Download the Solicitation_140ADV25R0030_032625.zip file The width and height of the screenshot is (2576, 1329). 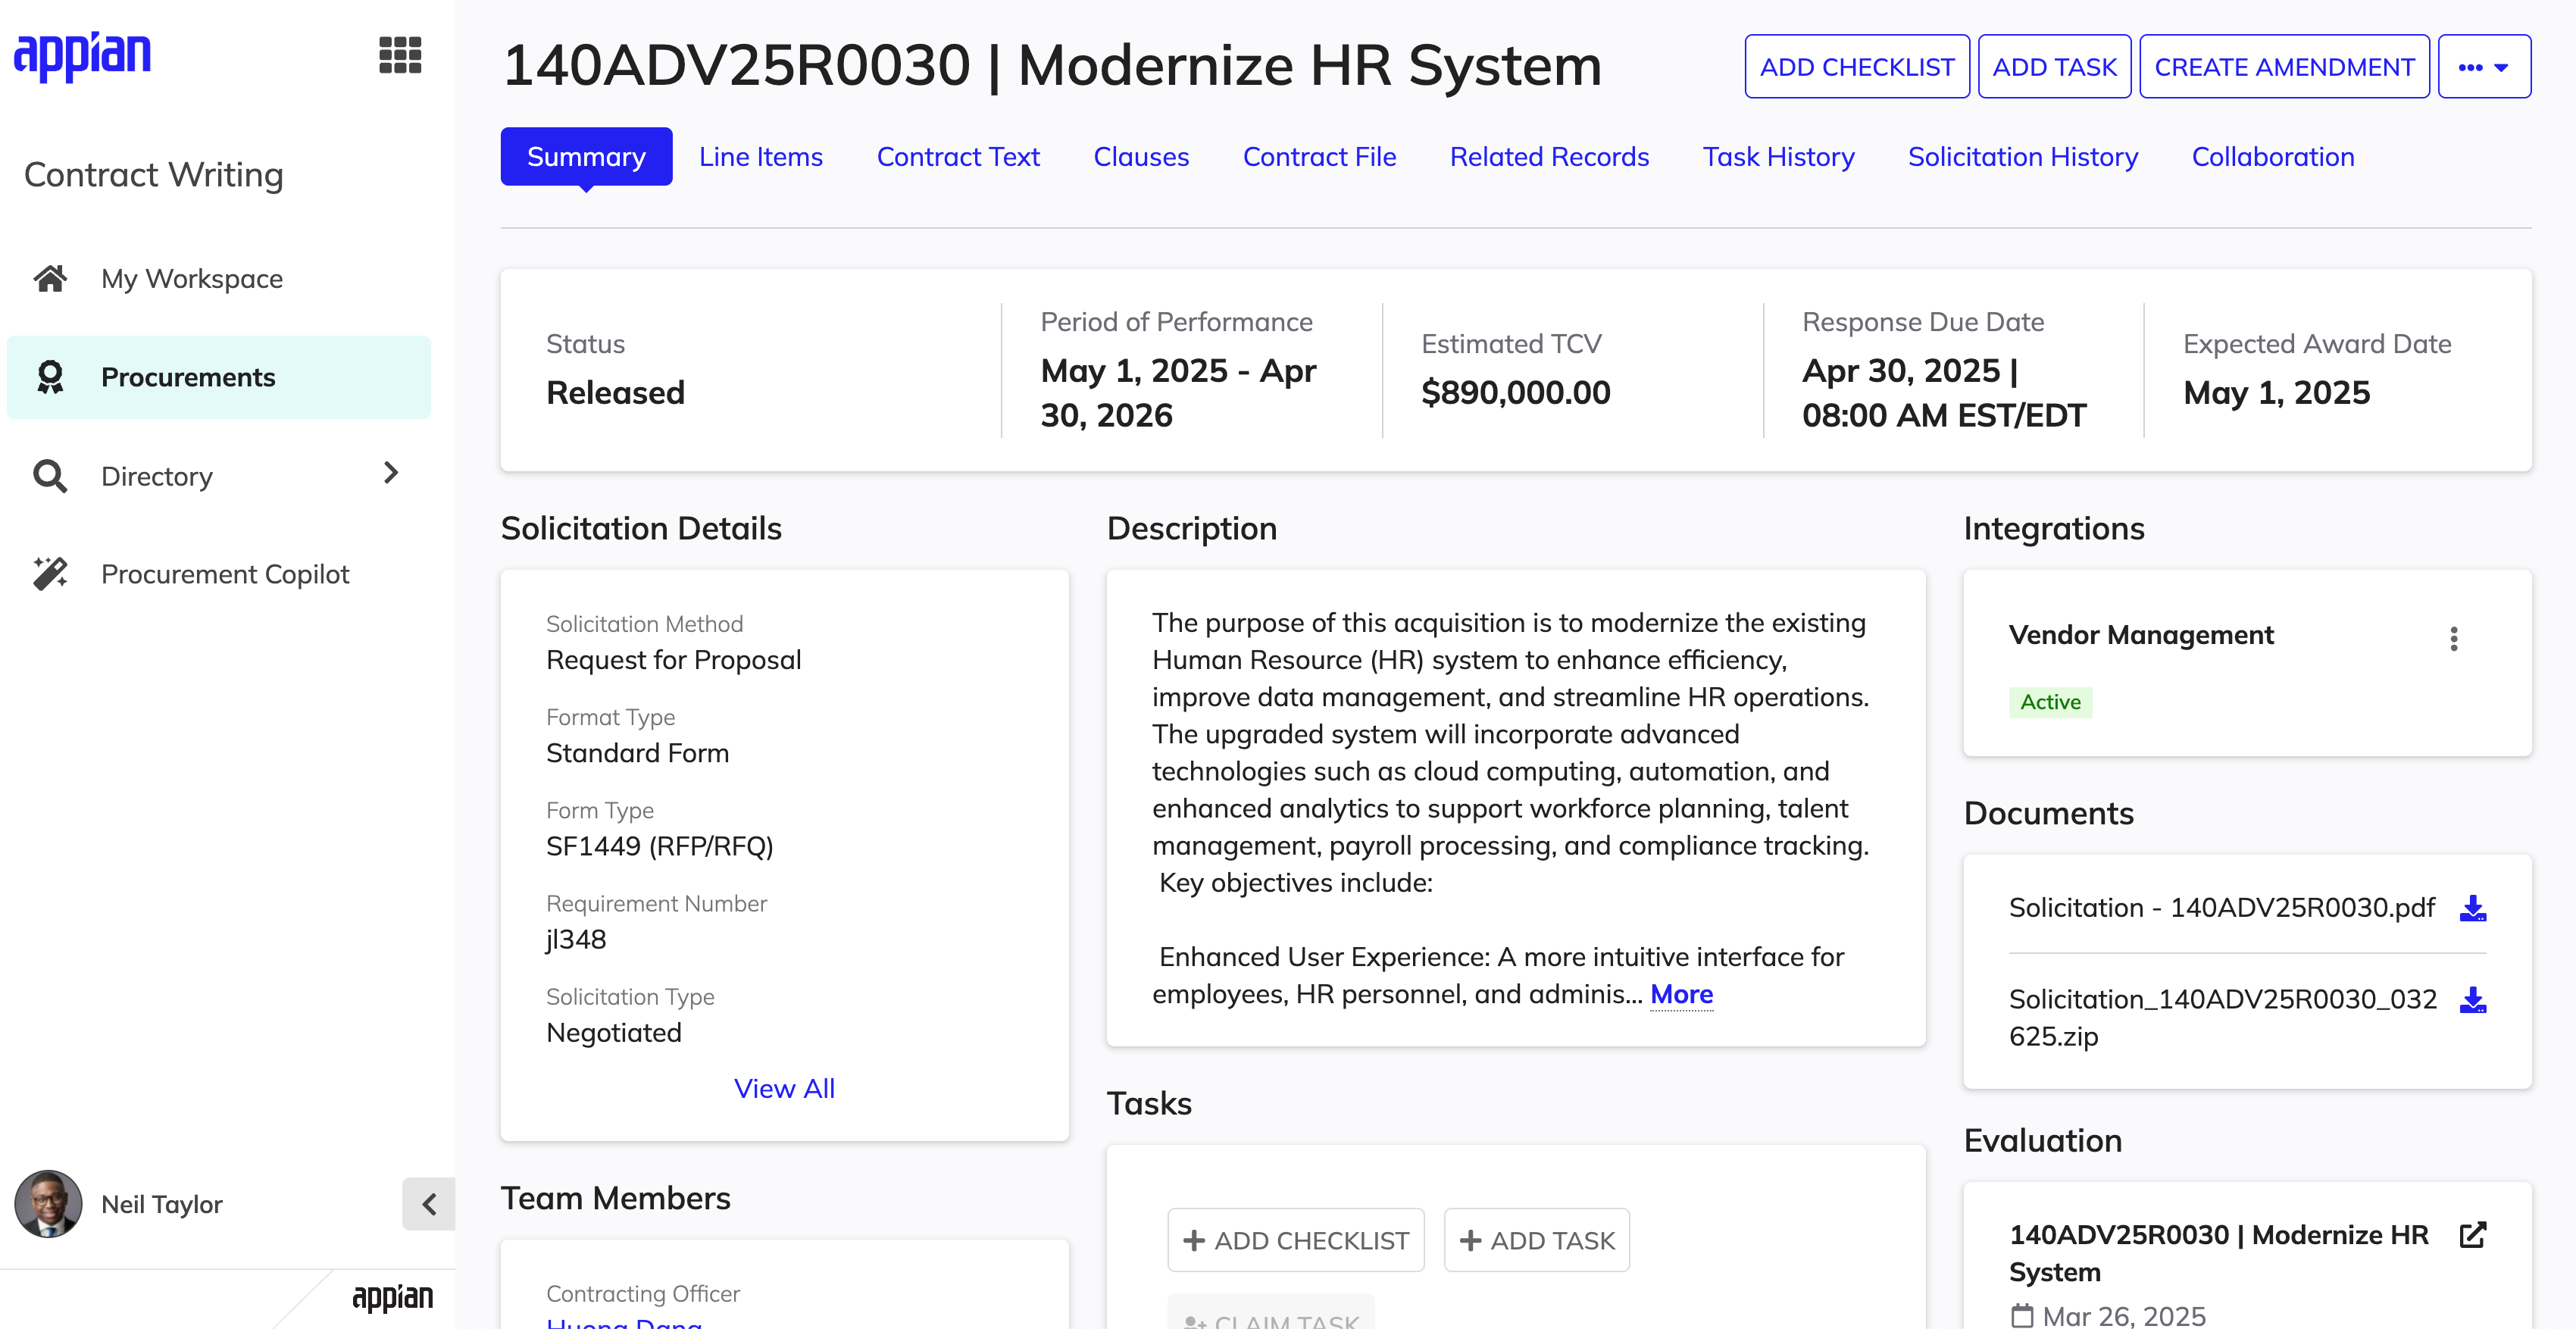[2473, 1000]
